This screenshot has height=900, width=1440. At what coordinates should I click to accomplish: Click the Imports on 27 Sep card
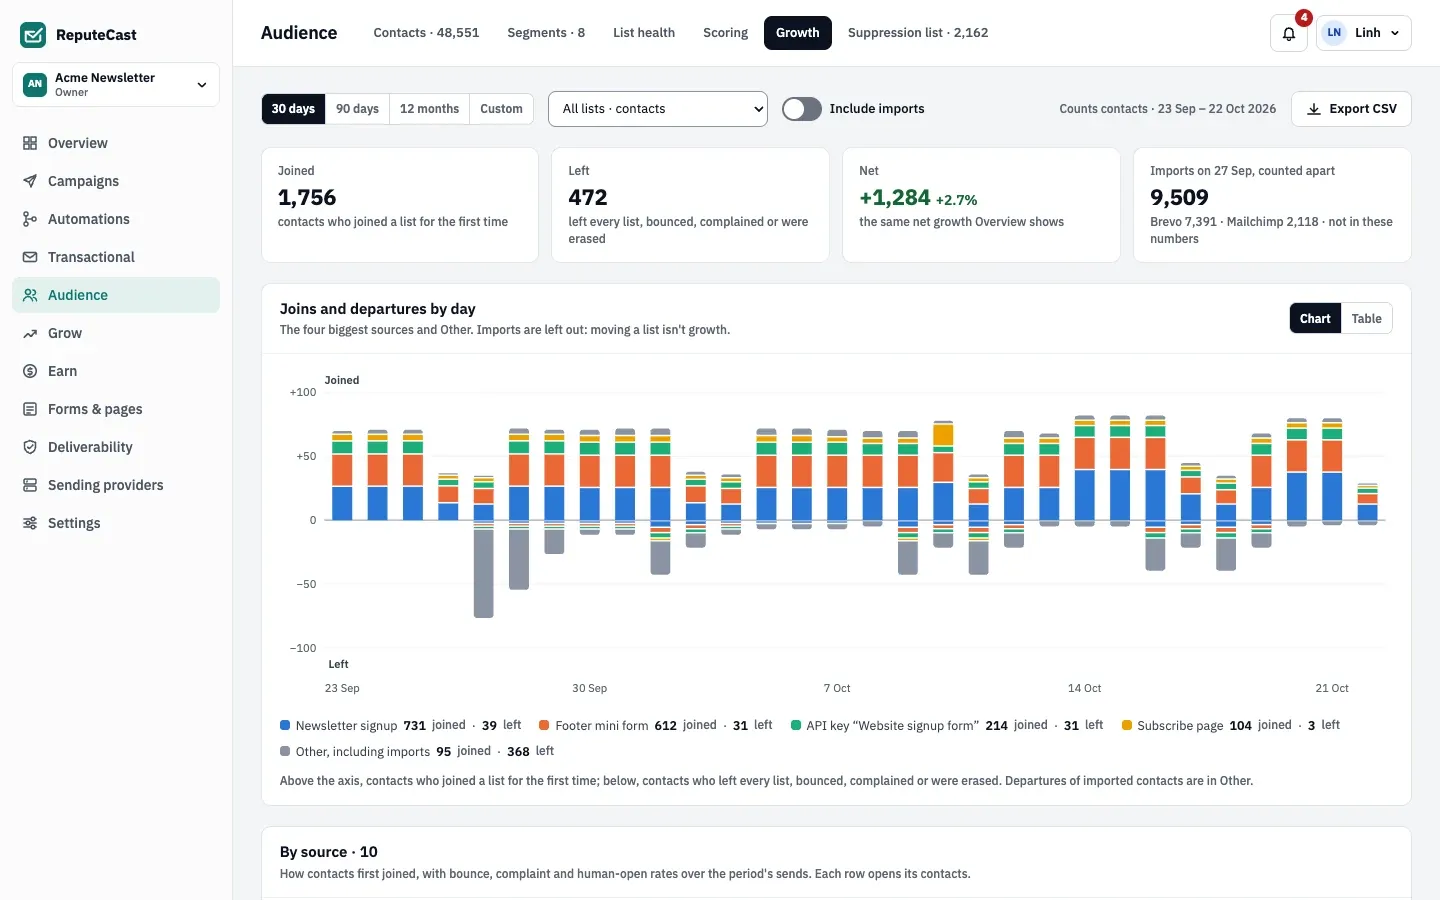pyautogui.click(x=1272, y=205)
